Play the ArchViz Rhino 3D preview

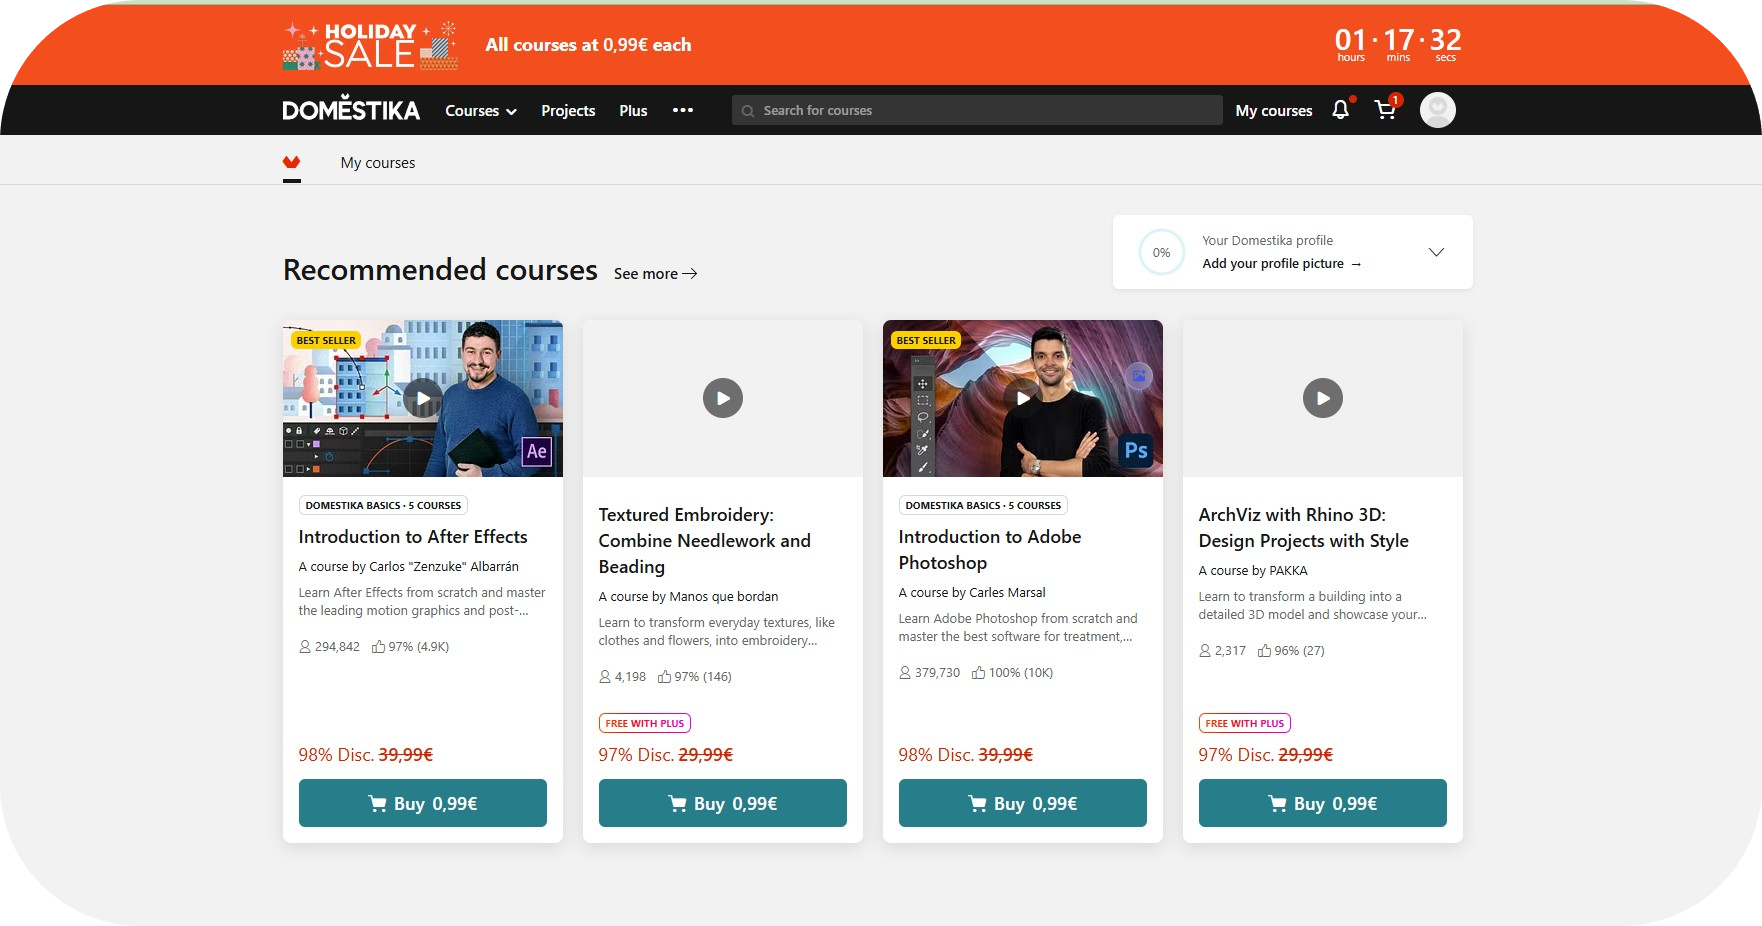point(1322,398)
